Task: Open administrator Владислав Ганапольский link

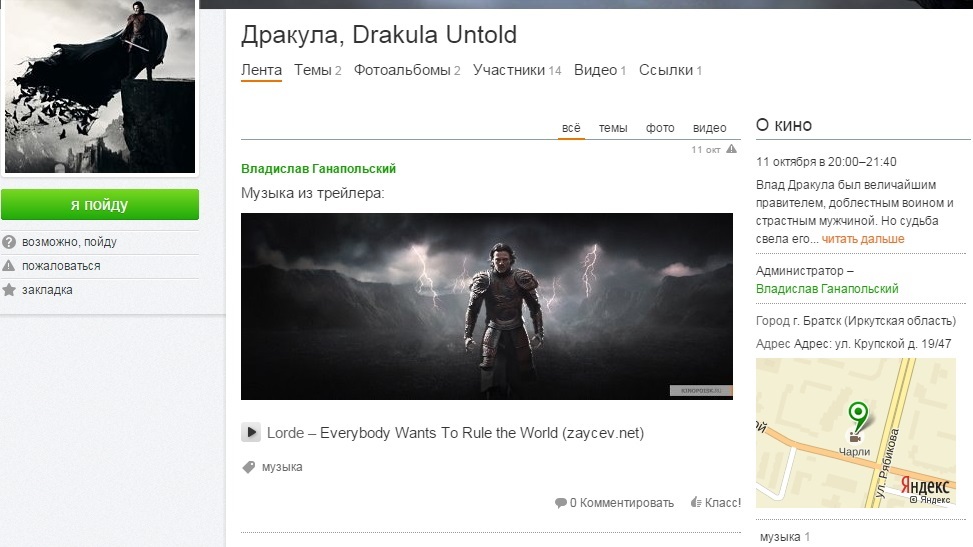Action: point(827,289)
